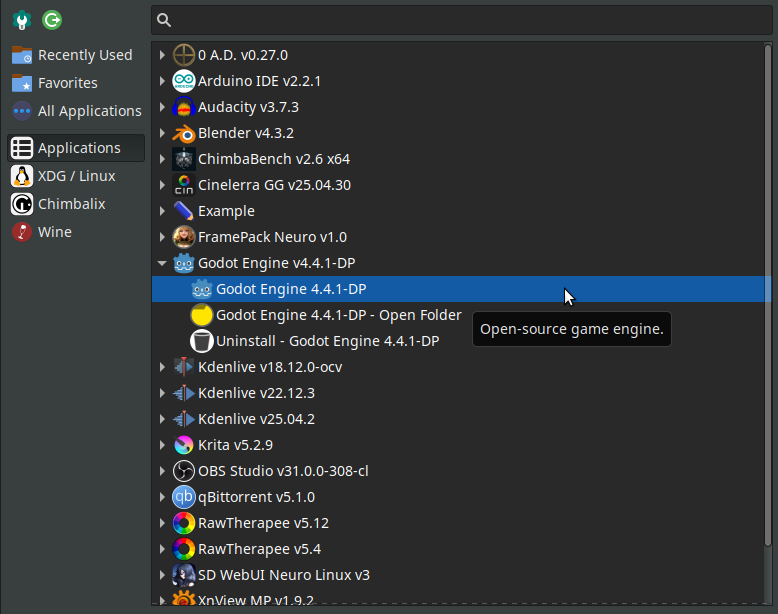Click the All Applications dots icon
The height and width of the screenshot is (614, 778).
[x=22, y=111]
